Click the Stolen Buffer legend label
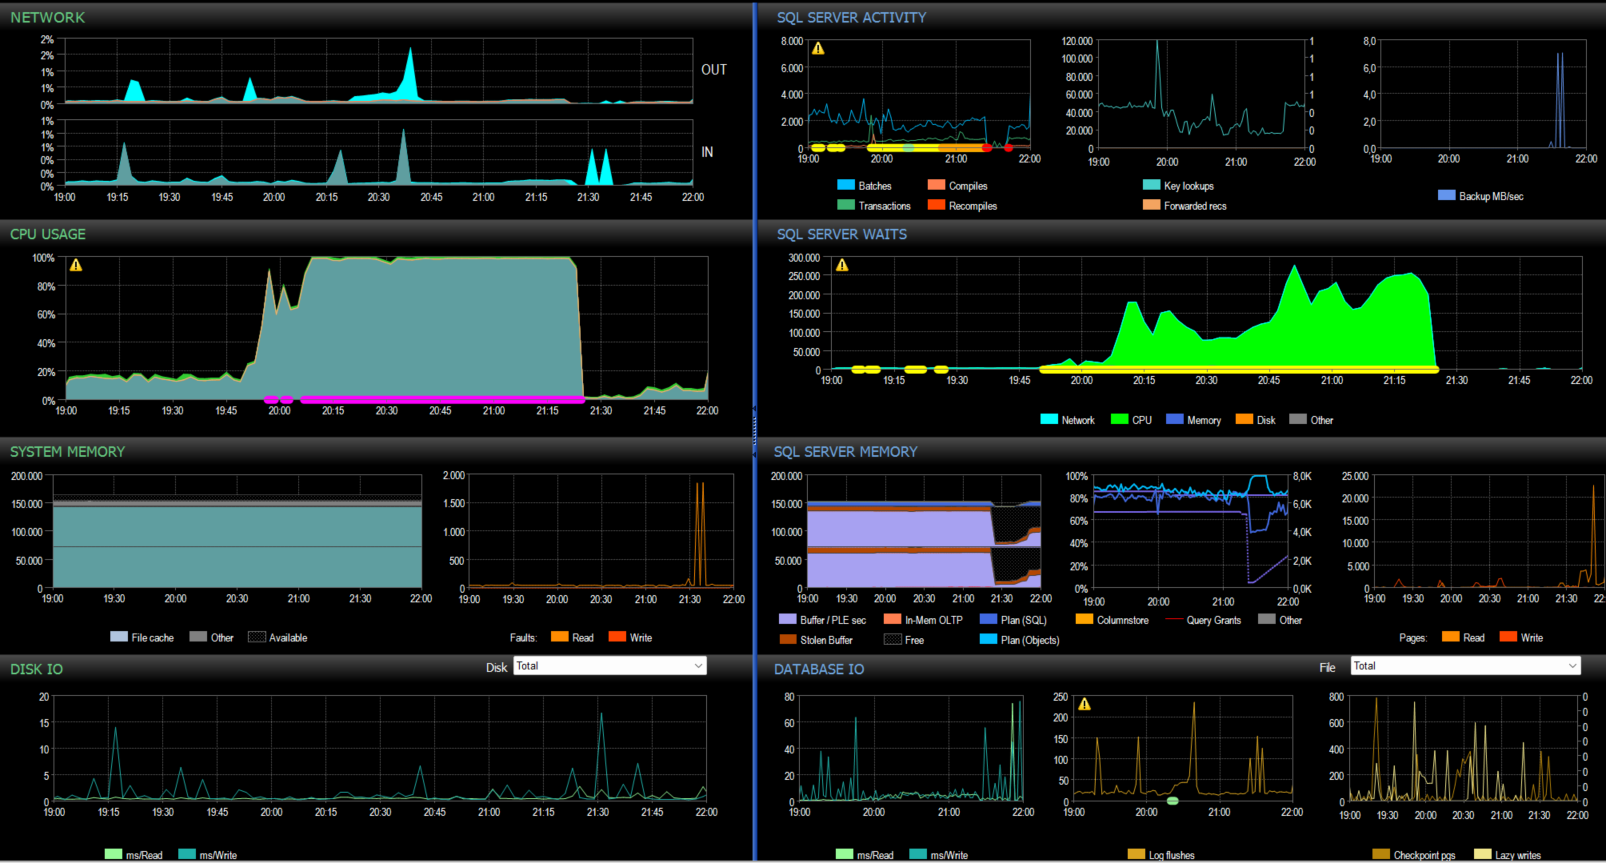Screen dimensions: 1606x863 click(x=826, y=640)
